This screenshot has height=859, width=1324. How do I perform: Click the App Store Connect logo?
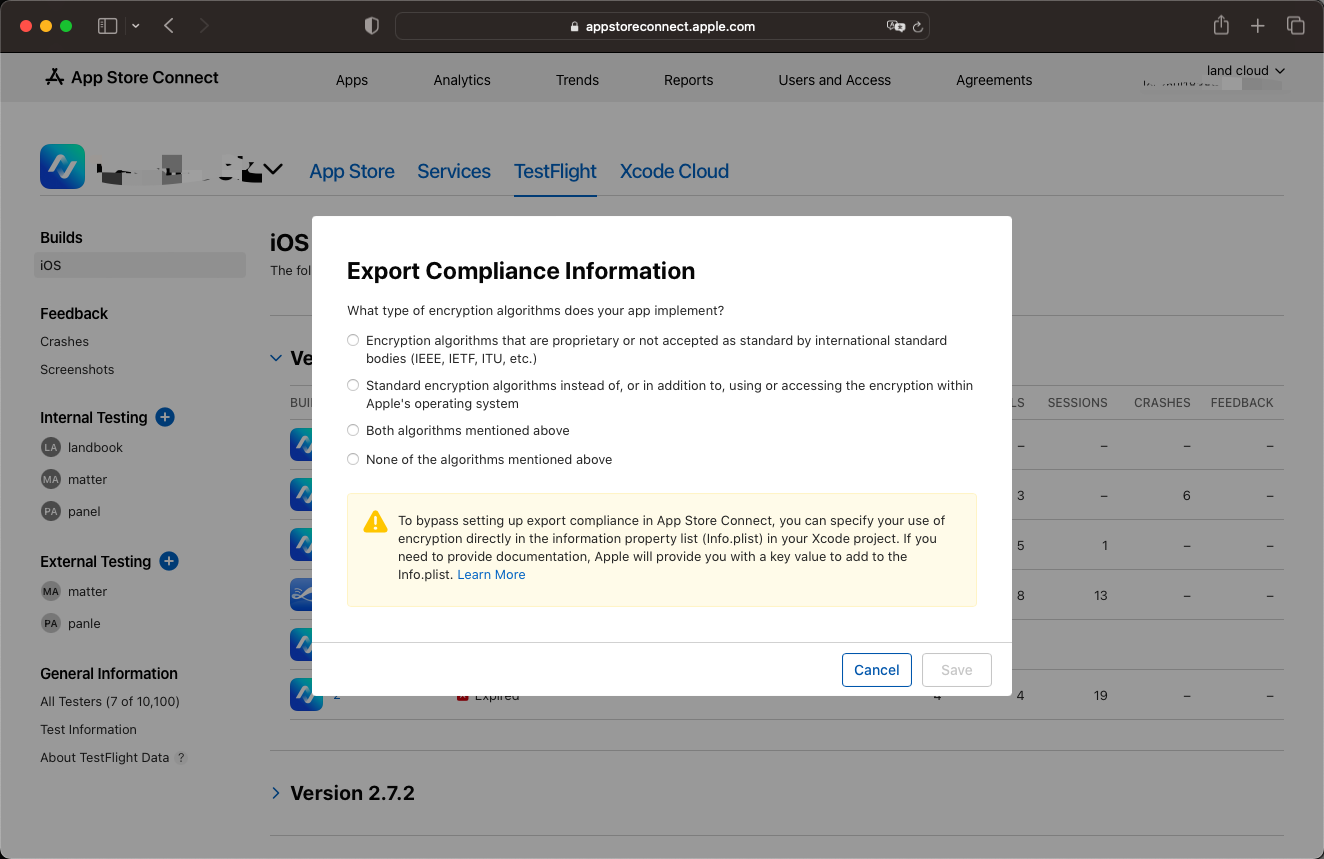tap(132, 77)
